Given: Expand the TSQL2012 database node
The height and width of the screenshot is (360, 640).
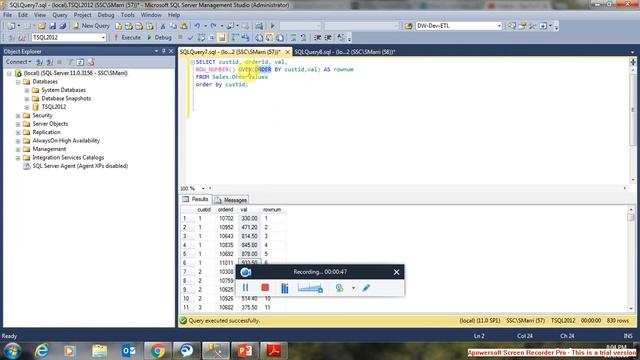Looking at the screenshot, I should (27, 107).
